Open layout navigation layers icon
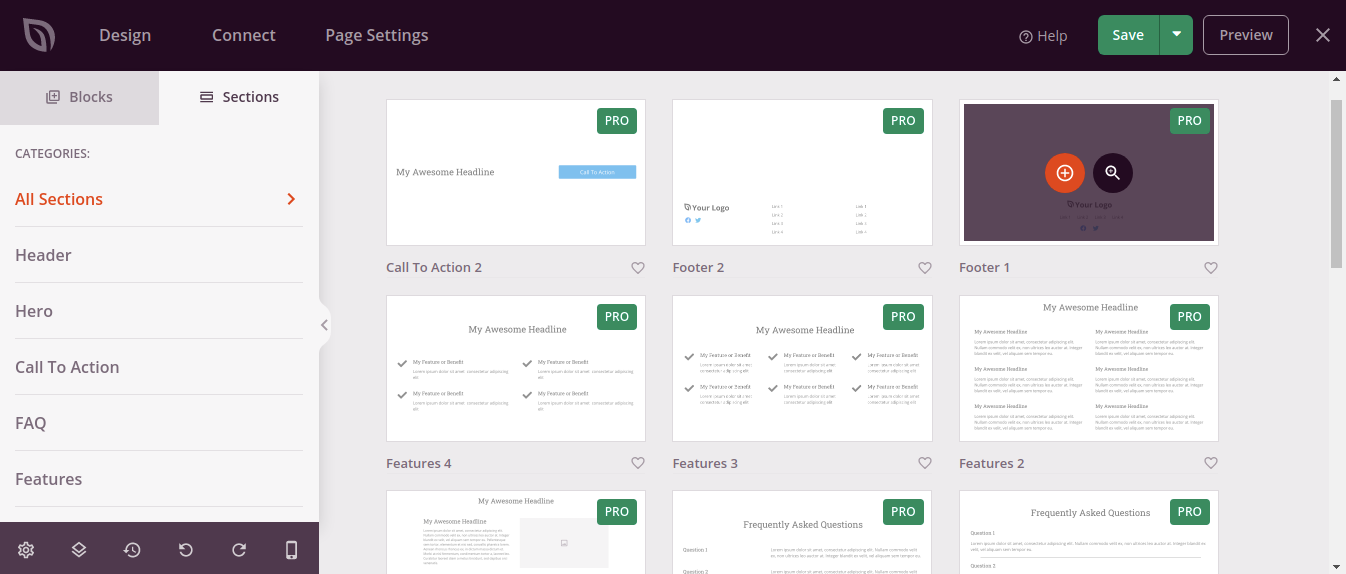Image resolution: width=1346 pixels, height=574 pixels. point(79,550)
